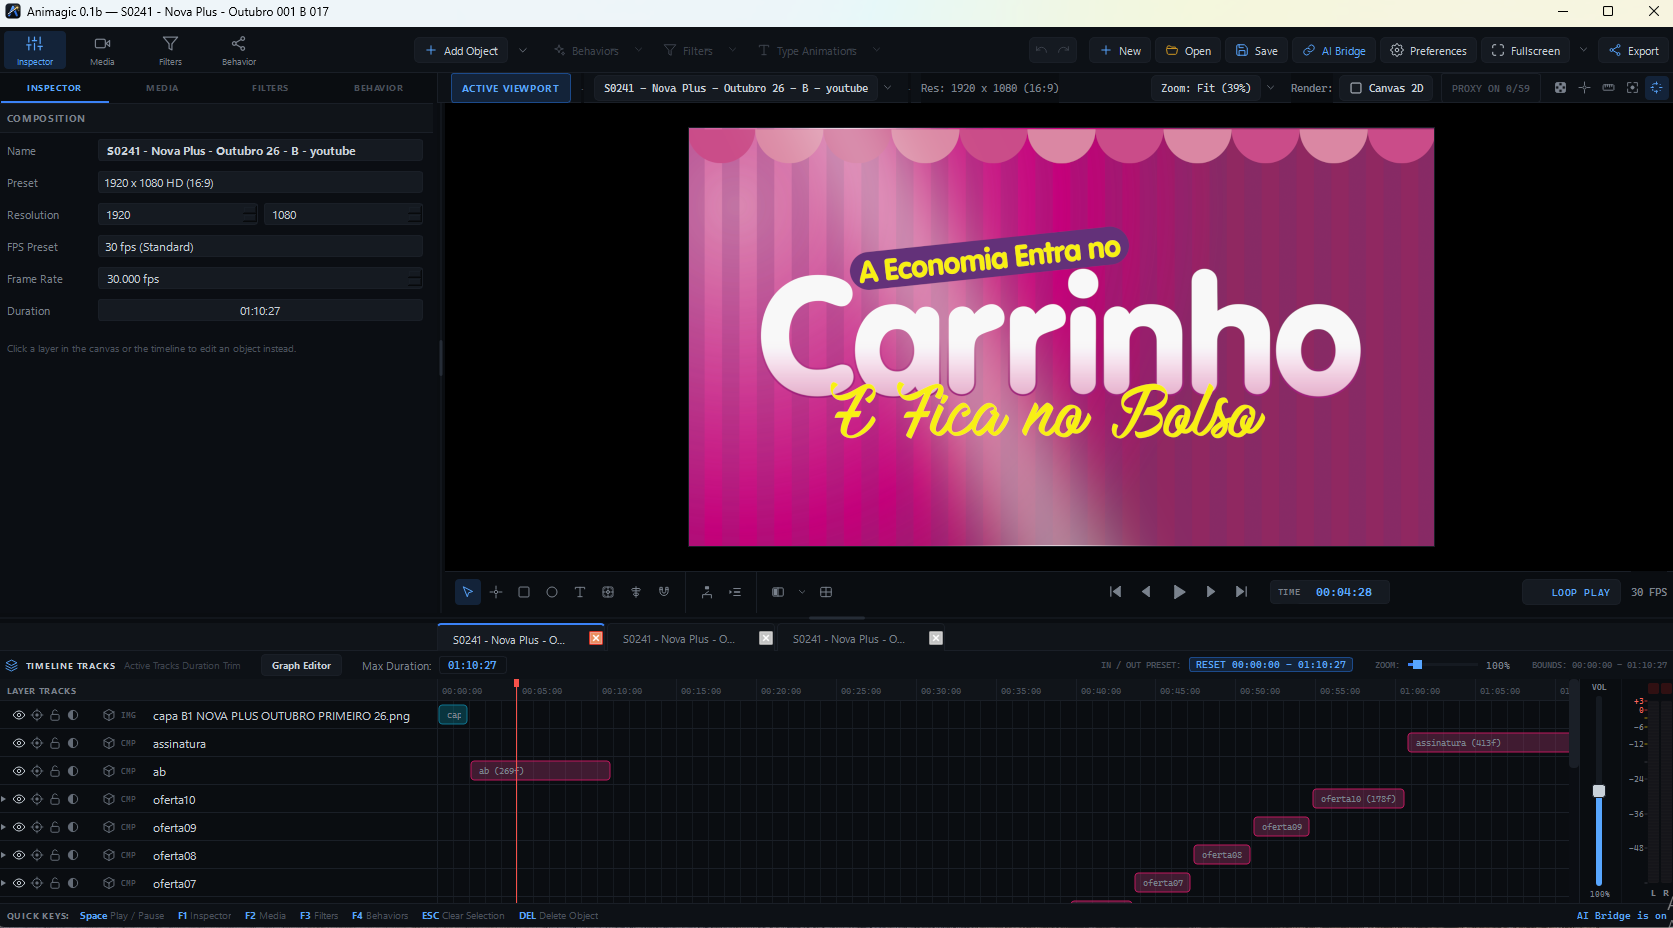Click the Redo arrow
1673x928 pixels.
[x=1064, y=50]
